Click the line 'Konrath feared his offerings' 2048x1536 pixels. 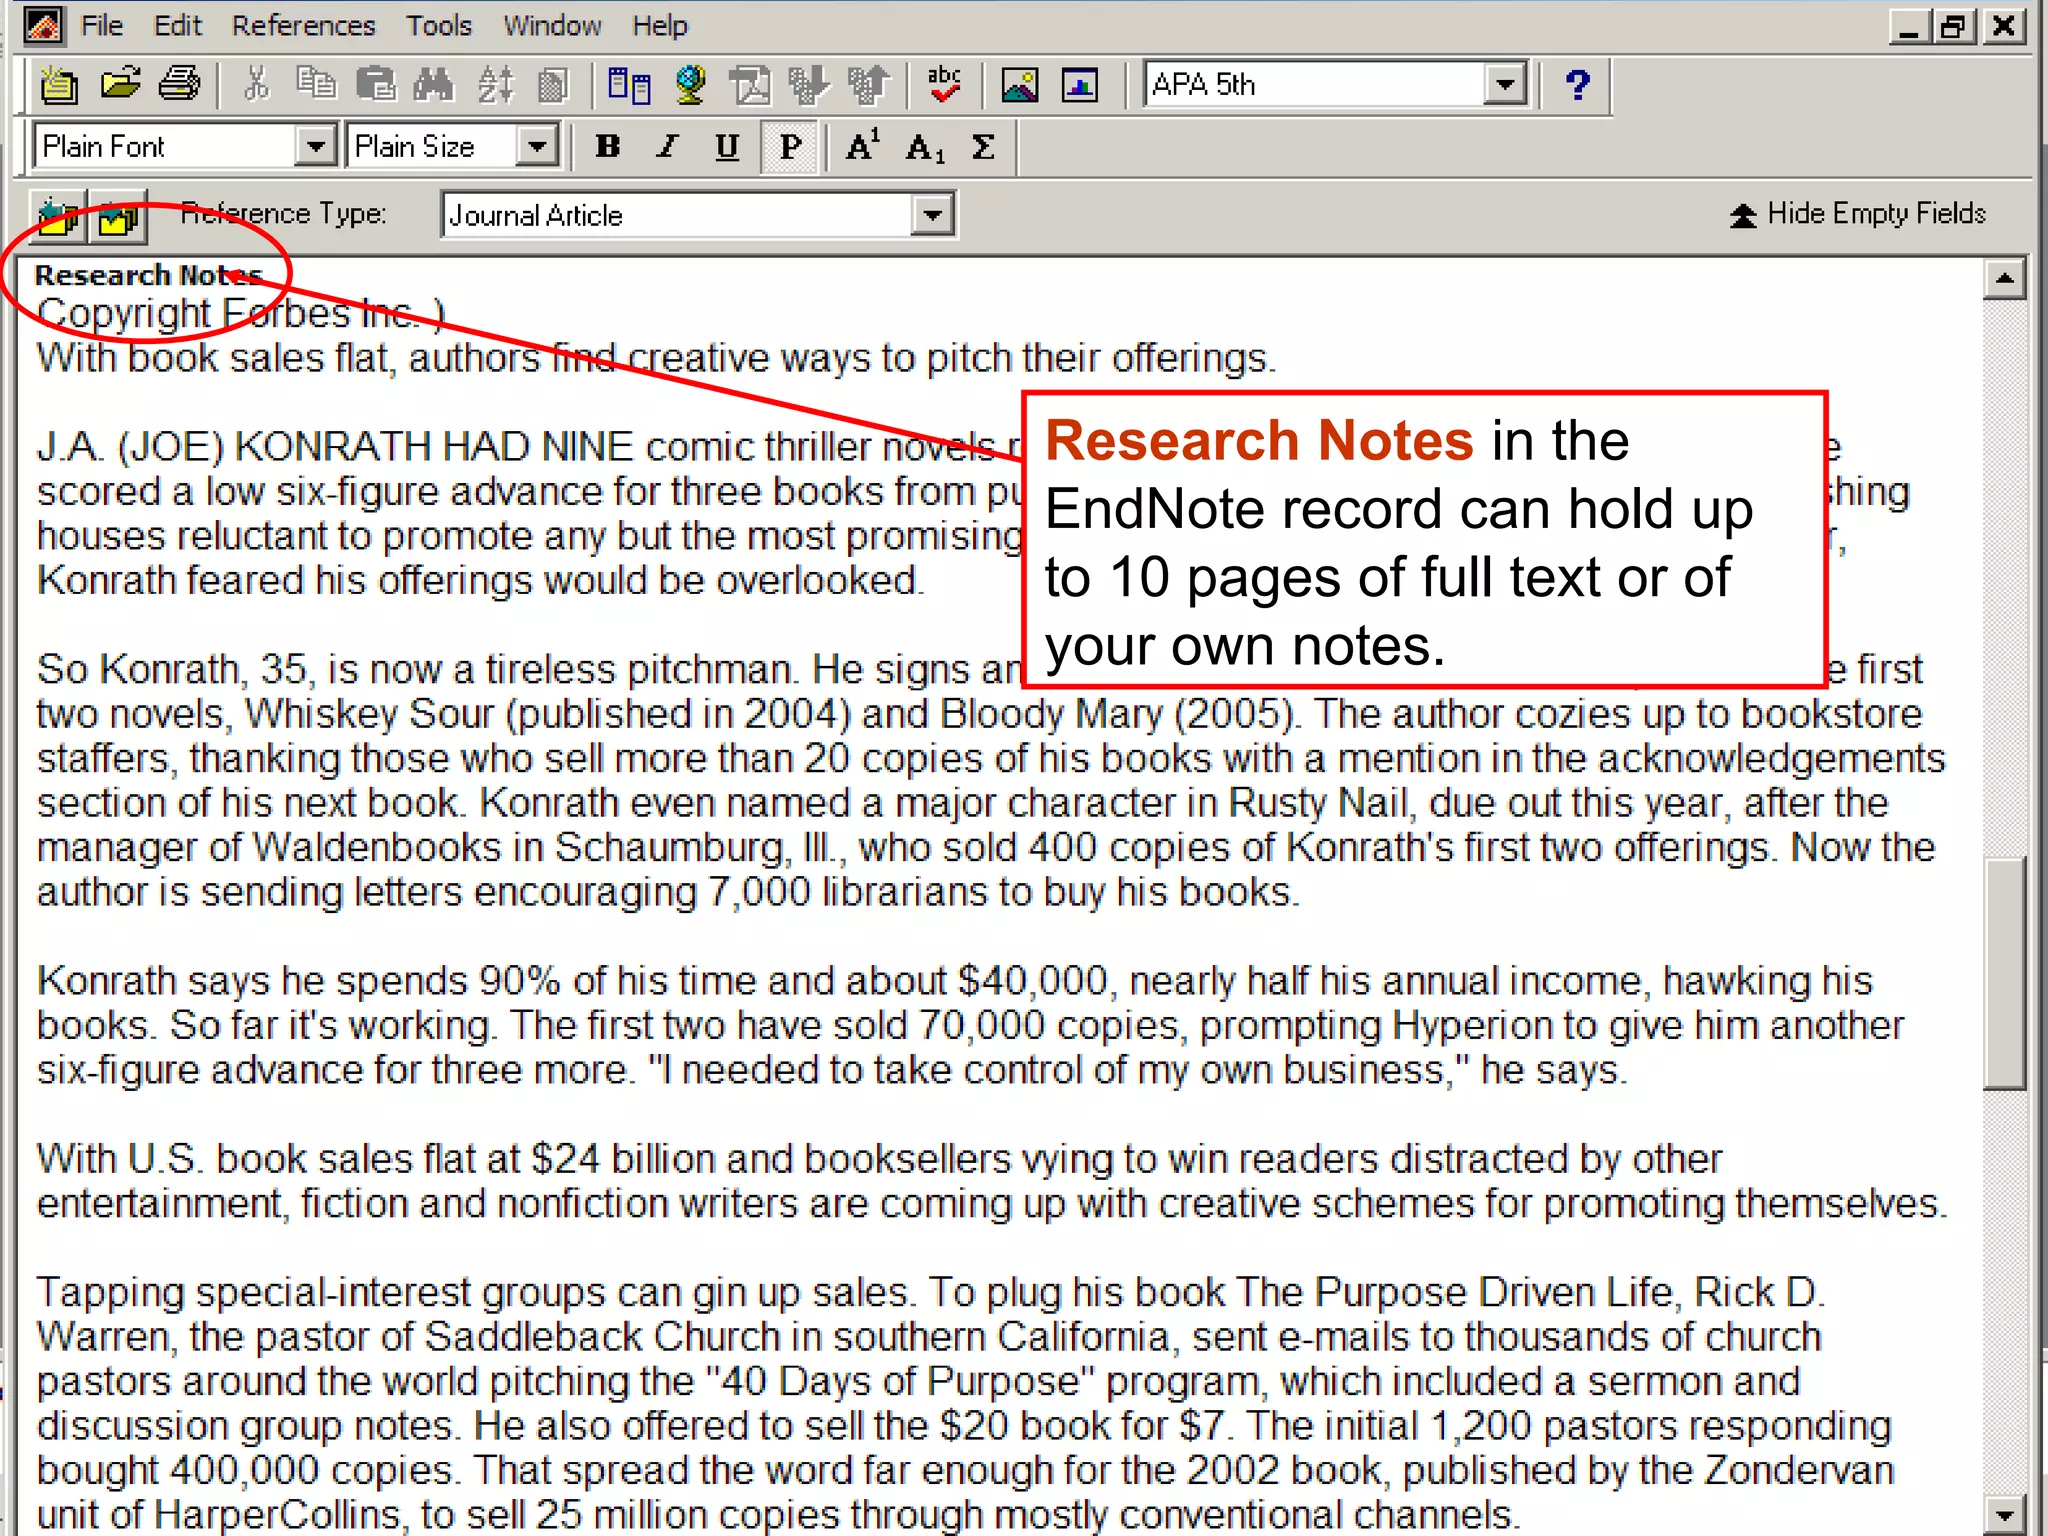click(480, 580)
